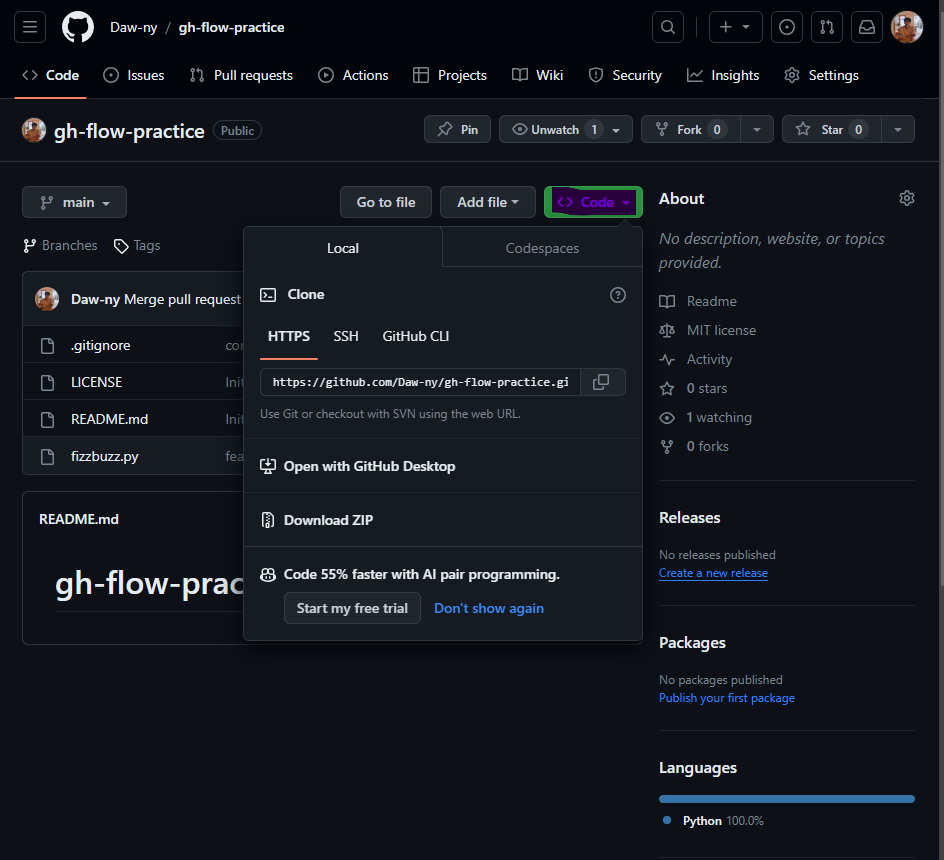Open the search magnifier in header

point(668,27)
